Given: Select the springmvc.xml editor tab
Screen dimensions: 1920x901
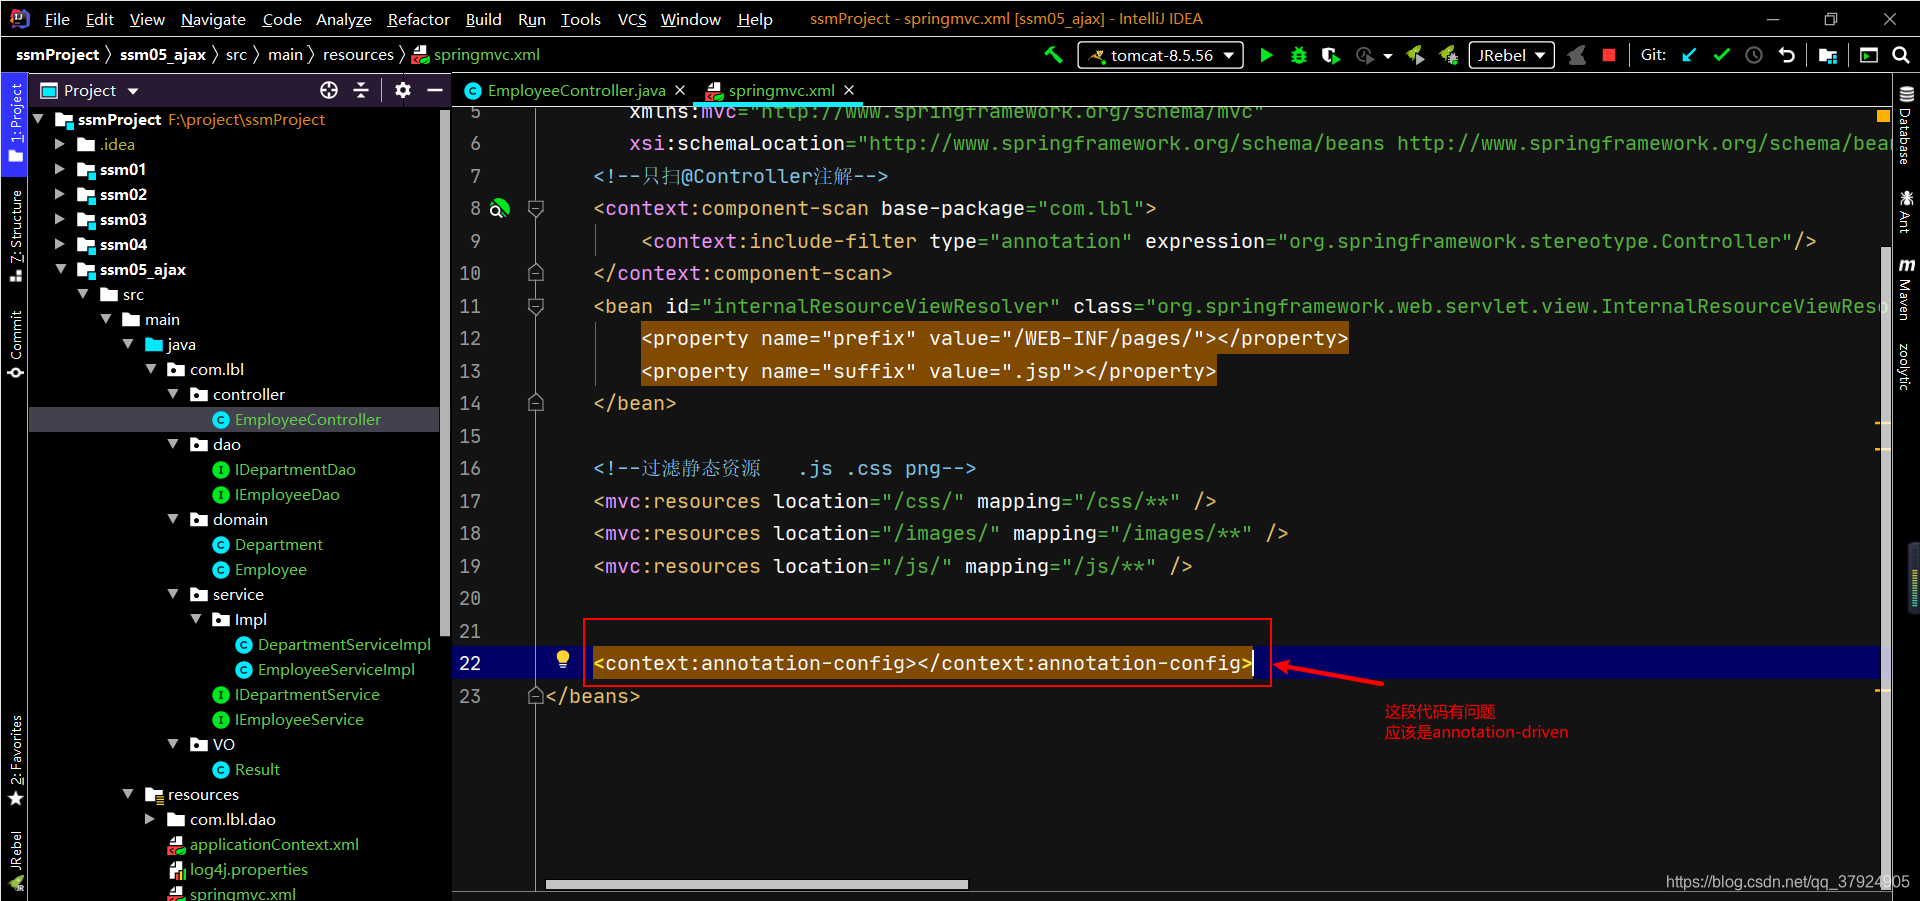Looking at the screenshot, I should pyautogui.click(x=781, y=90).
